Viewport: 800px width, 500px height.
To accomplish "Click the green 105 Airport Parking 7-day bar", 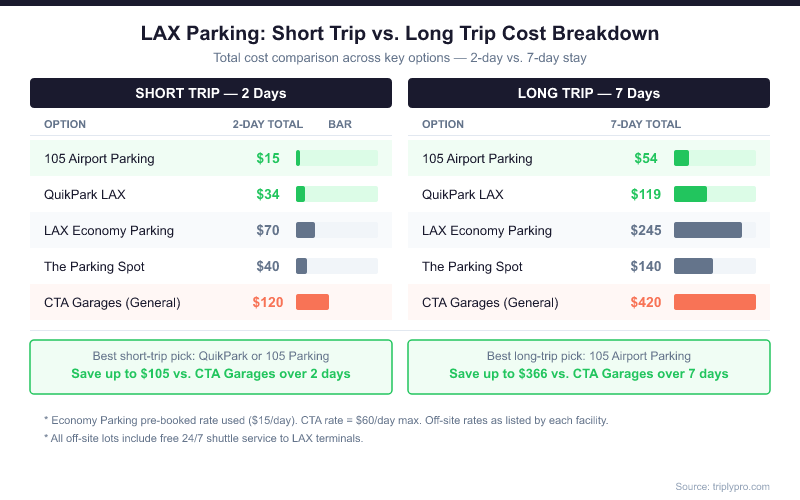I will pos(682,158).
